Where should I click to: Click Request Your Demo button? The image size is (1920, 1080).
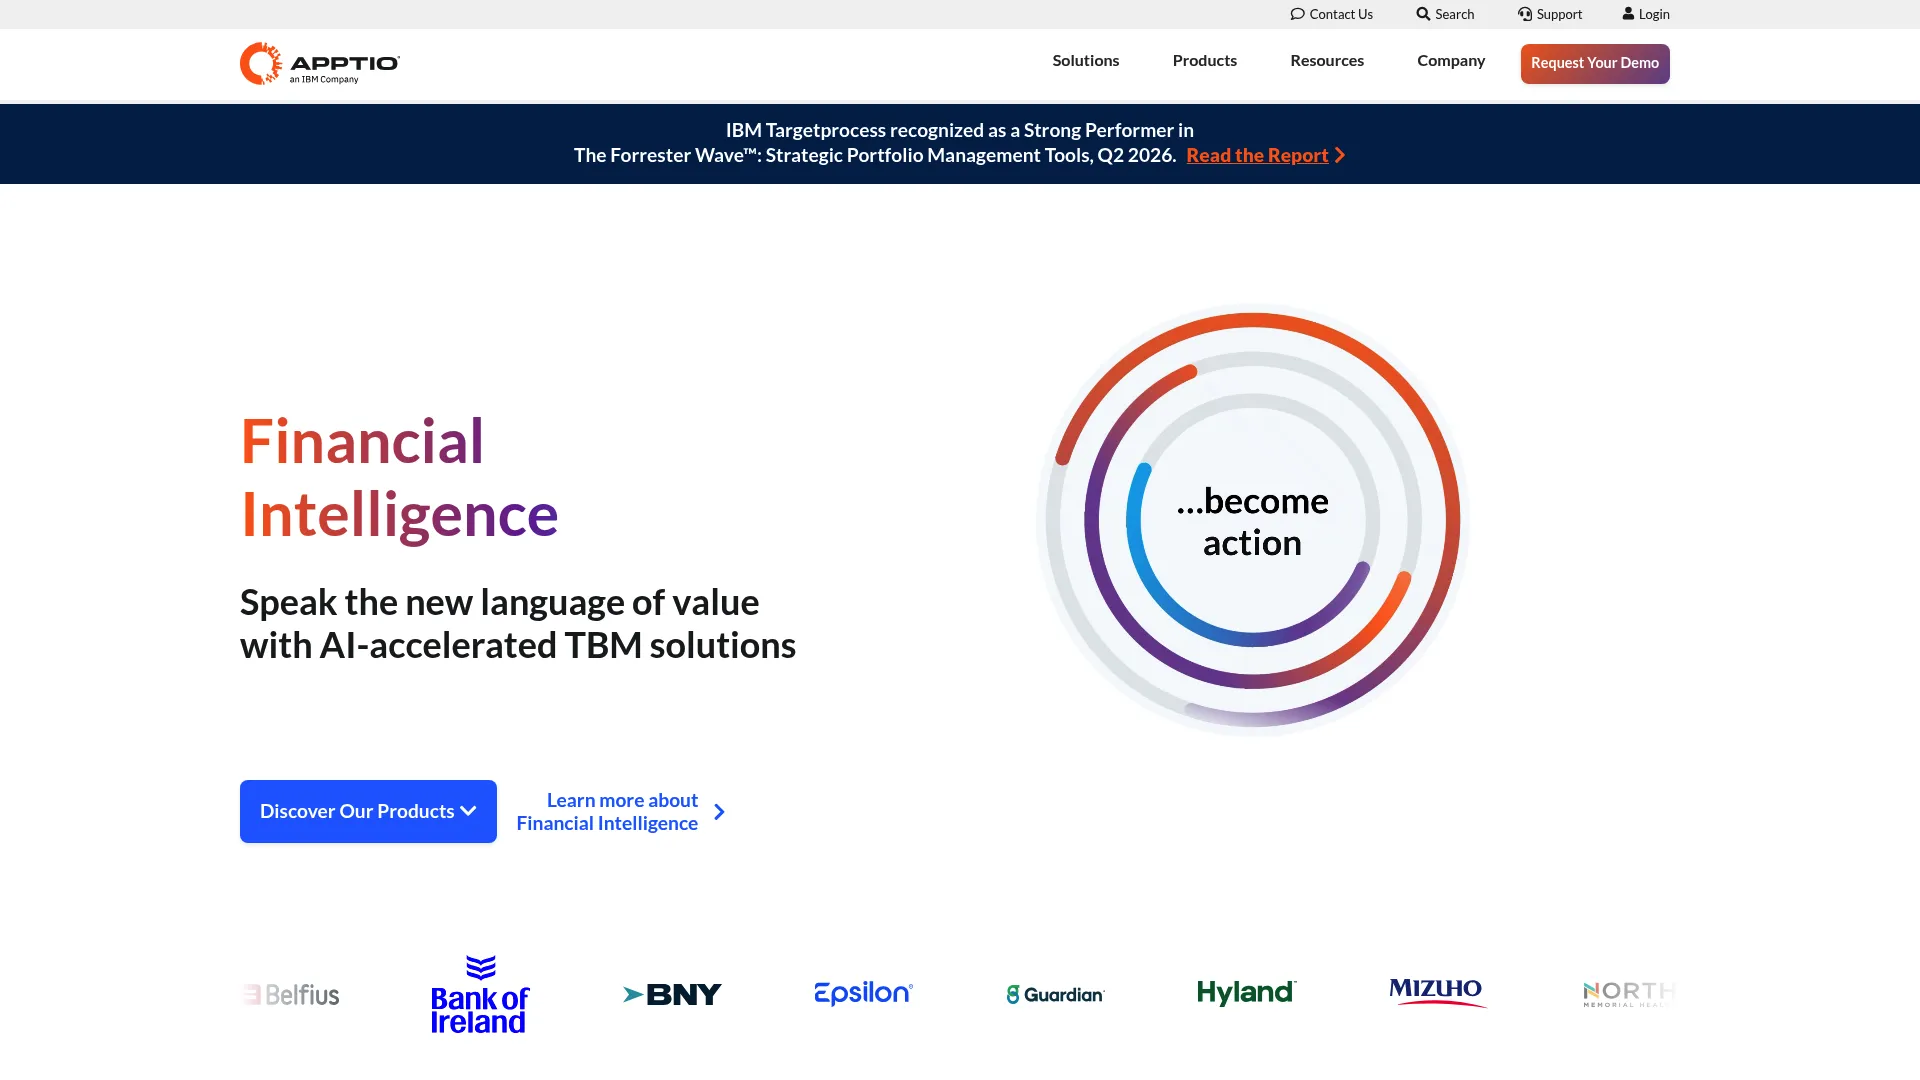pos(1595,64)
